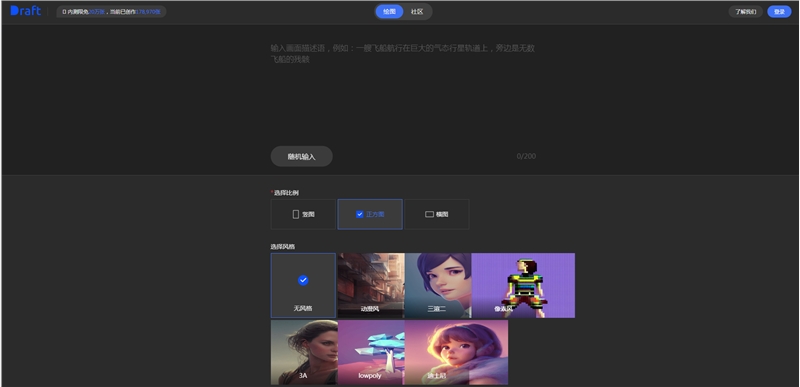Viewport: 800px width, 387px height.
Task: Select the landscape rectangle ratio icon
Action: tap(429, 214)
